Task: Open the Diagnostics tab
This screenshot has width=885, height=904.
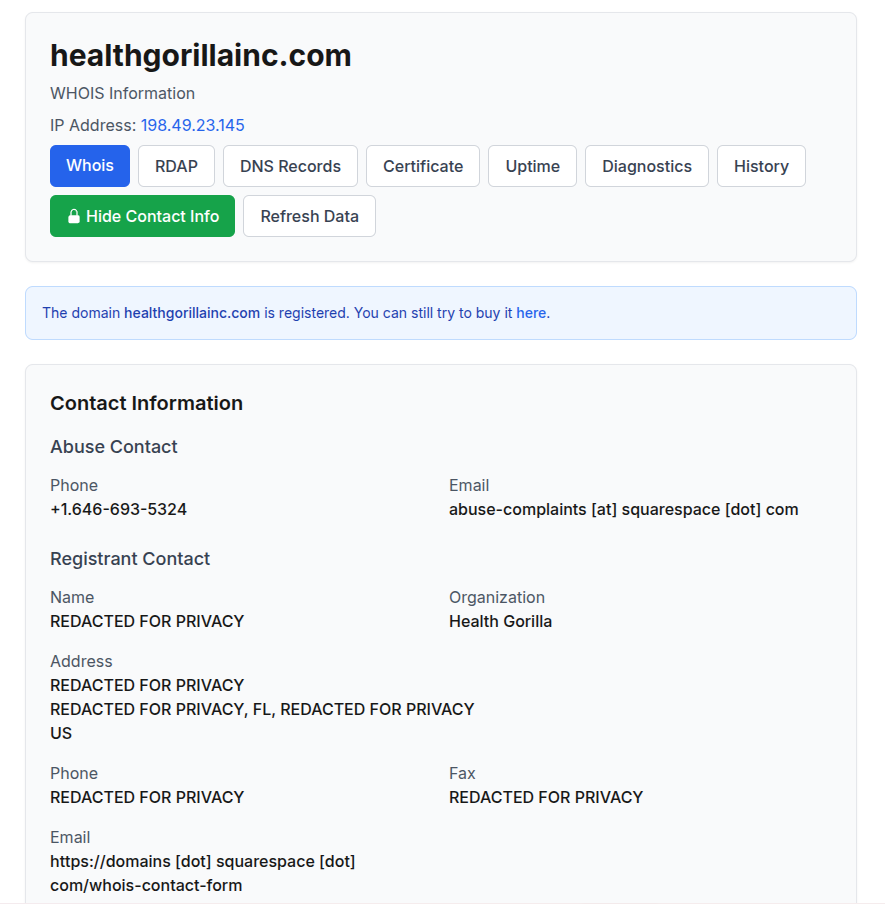Action: tap(647, 166)
